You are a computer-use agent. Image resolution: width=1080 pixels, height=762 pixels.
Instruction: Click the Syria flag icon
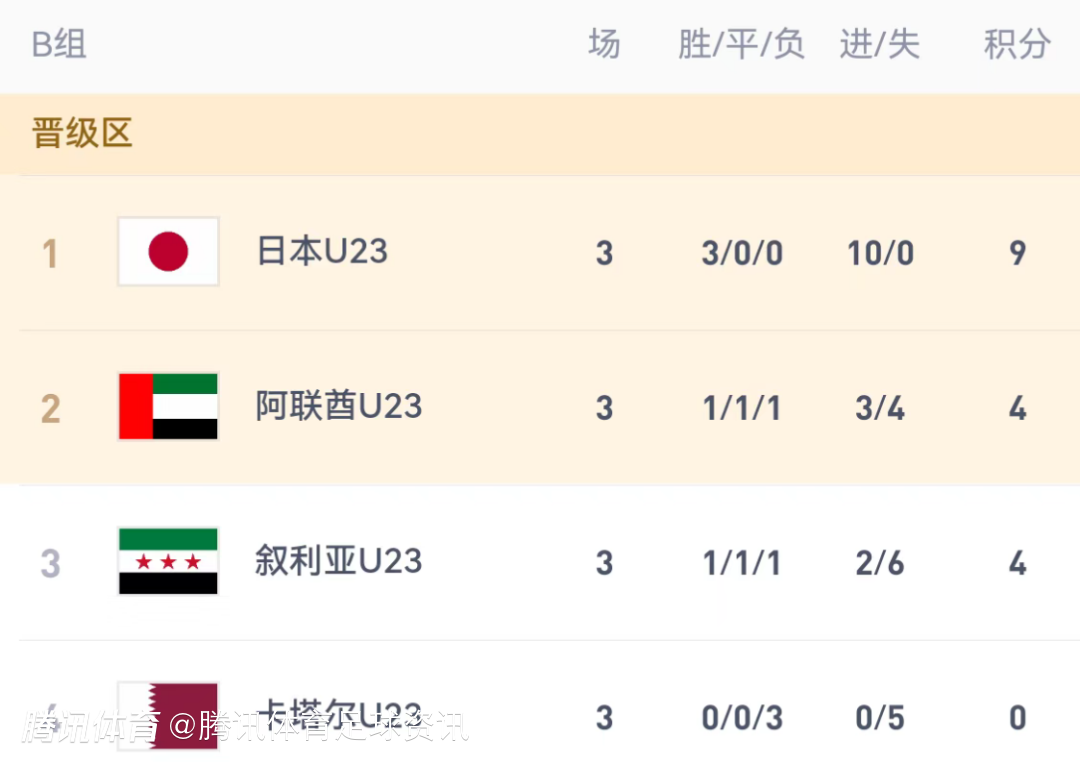pyautogui.click(x=168, y=562)
